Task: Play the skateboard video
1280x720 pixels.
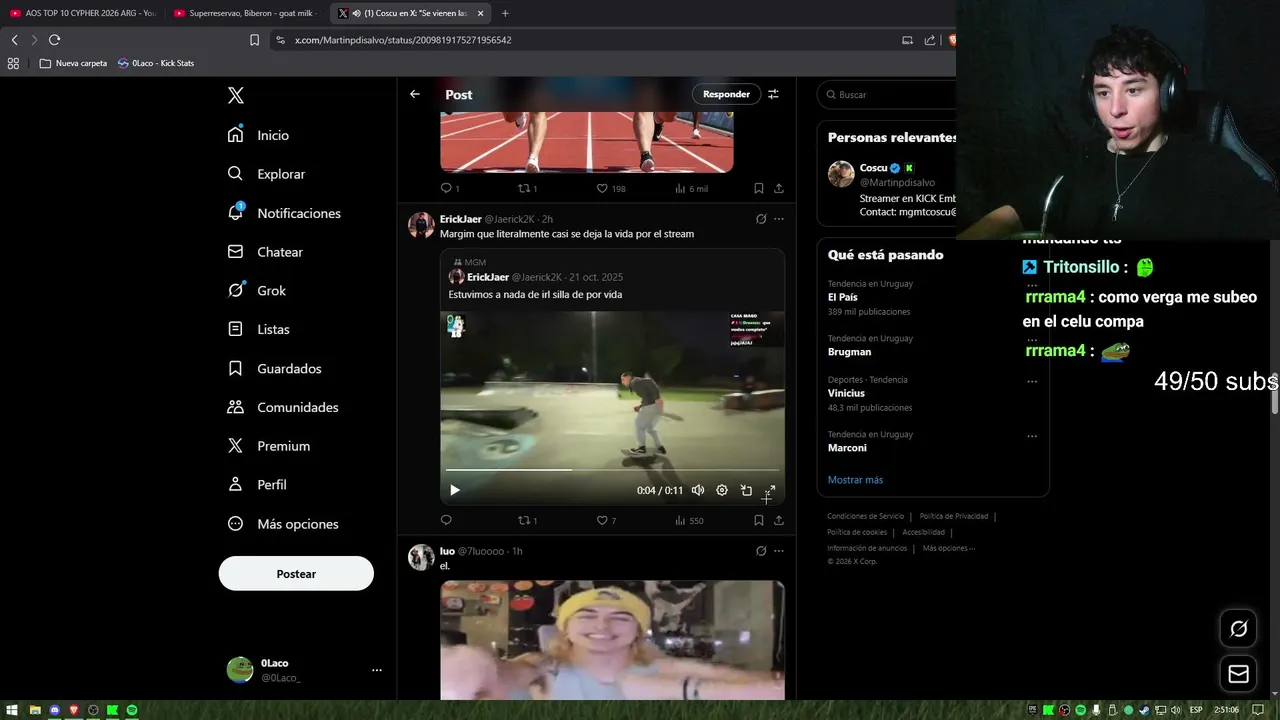Action: coord(455,490)
